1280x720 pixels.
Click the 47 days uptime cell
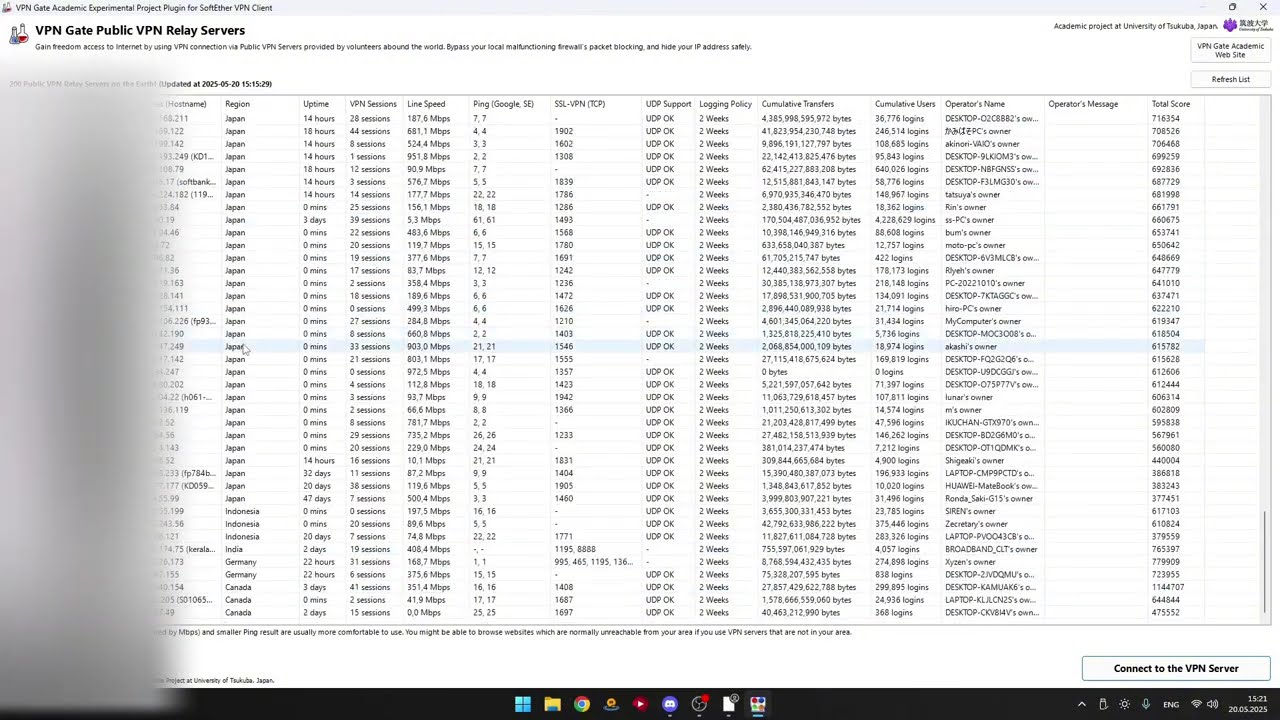[317, 499]
